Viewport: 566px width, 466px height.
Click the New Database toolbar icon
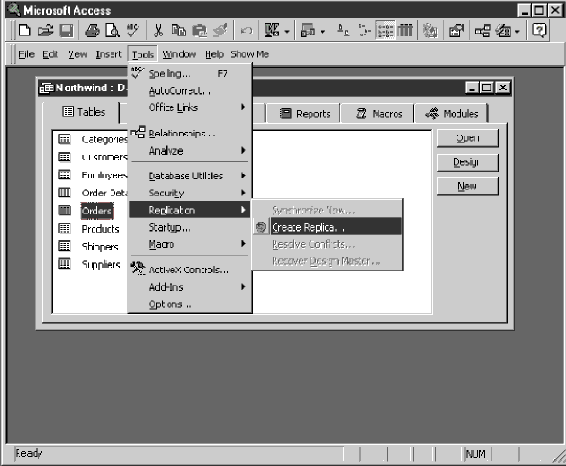click(x=24, y=31)
